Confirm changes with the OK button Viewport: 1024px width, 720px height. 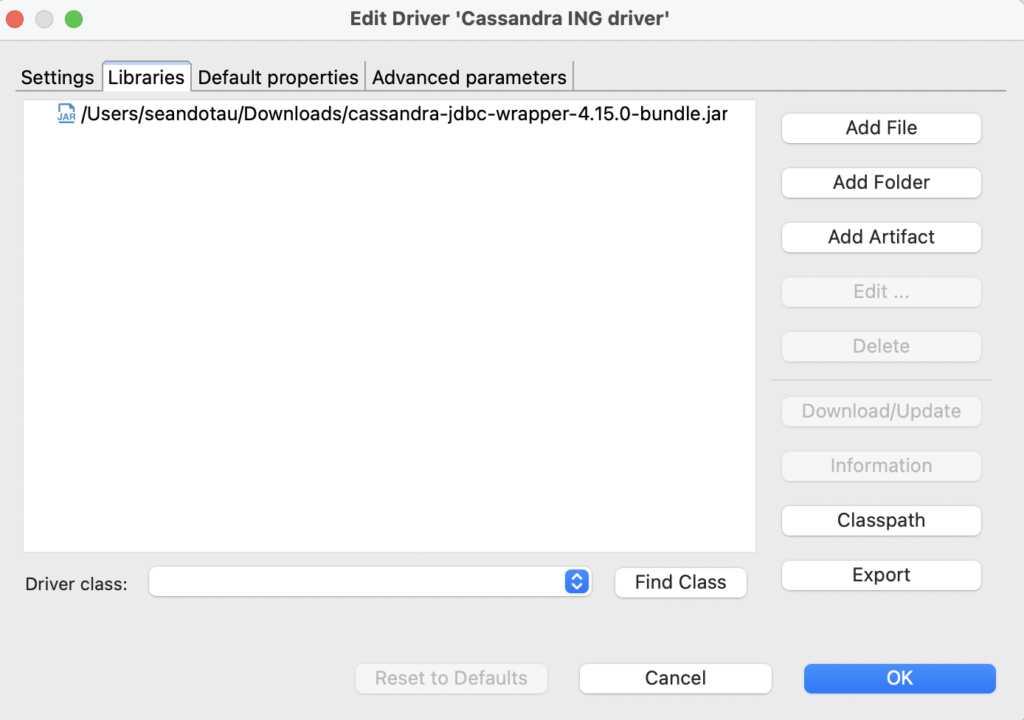coord(899,678)
